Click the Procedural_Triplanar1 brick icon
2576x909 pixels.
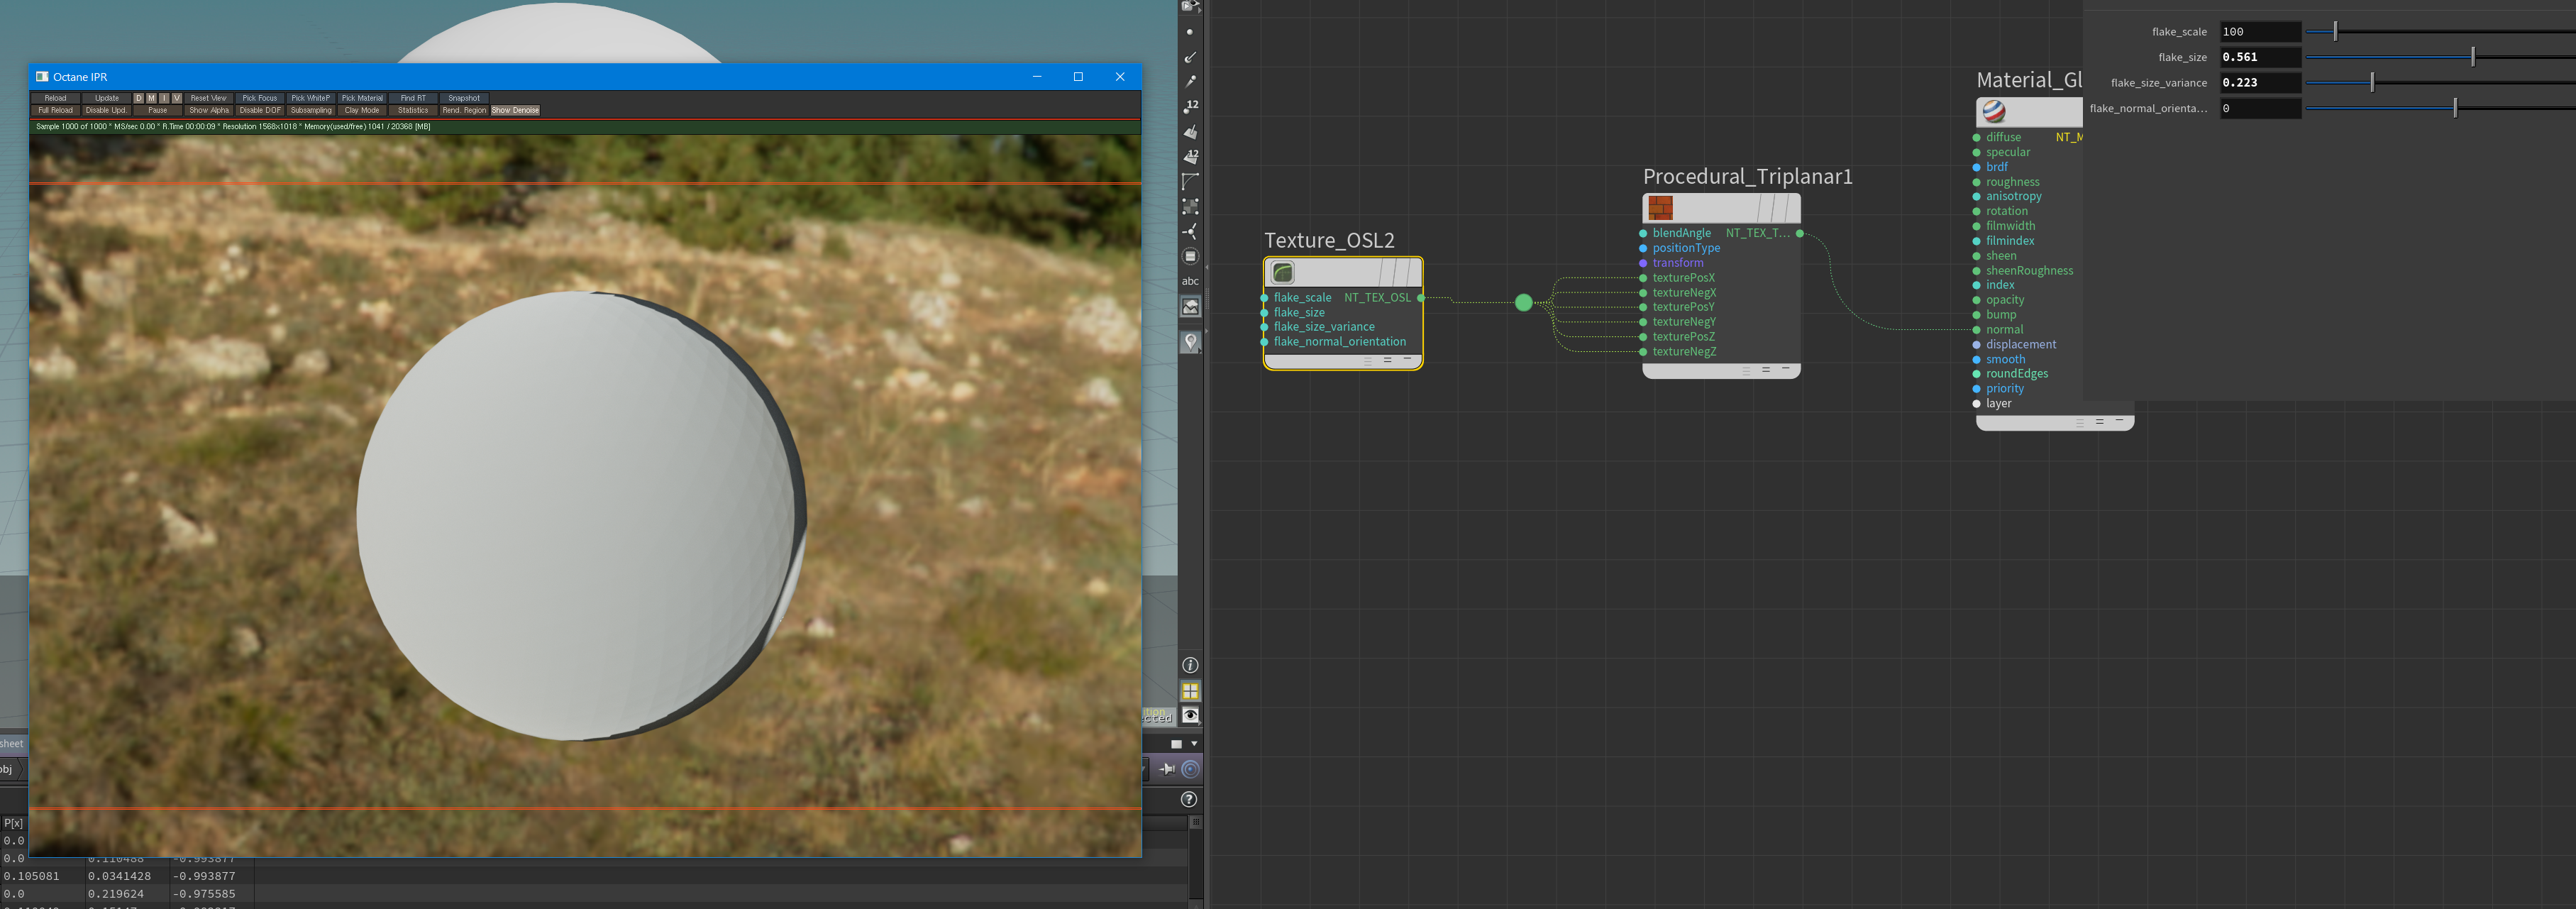click(x=1660, y=208)
